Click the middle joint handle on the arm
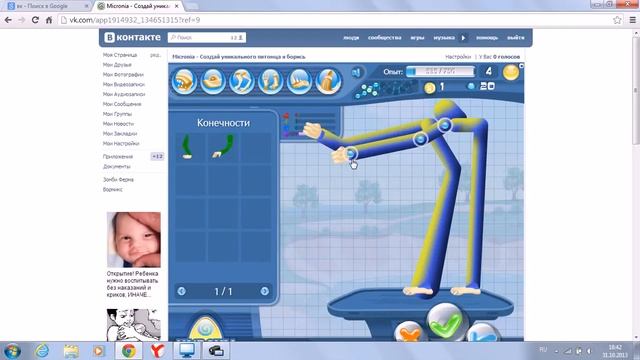 [420, 139]
